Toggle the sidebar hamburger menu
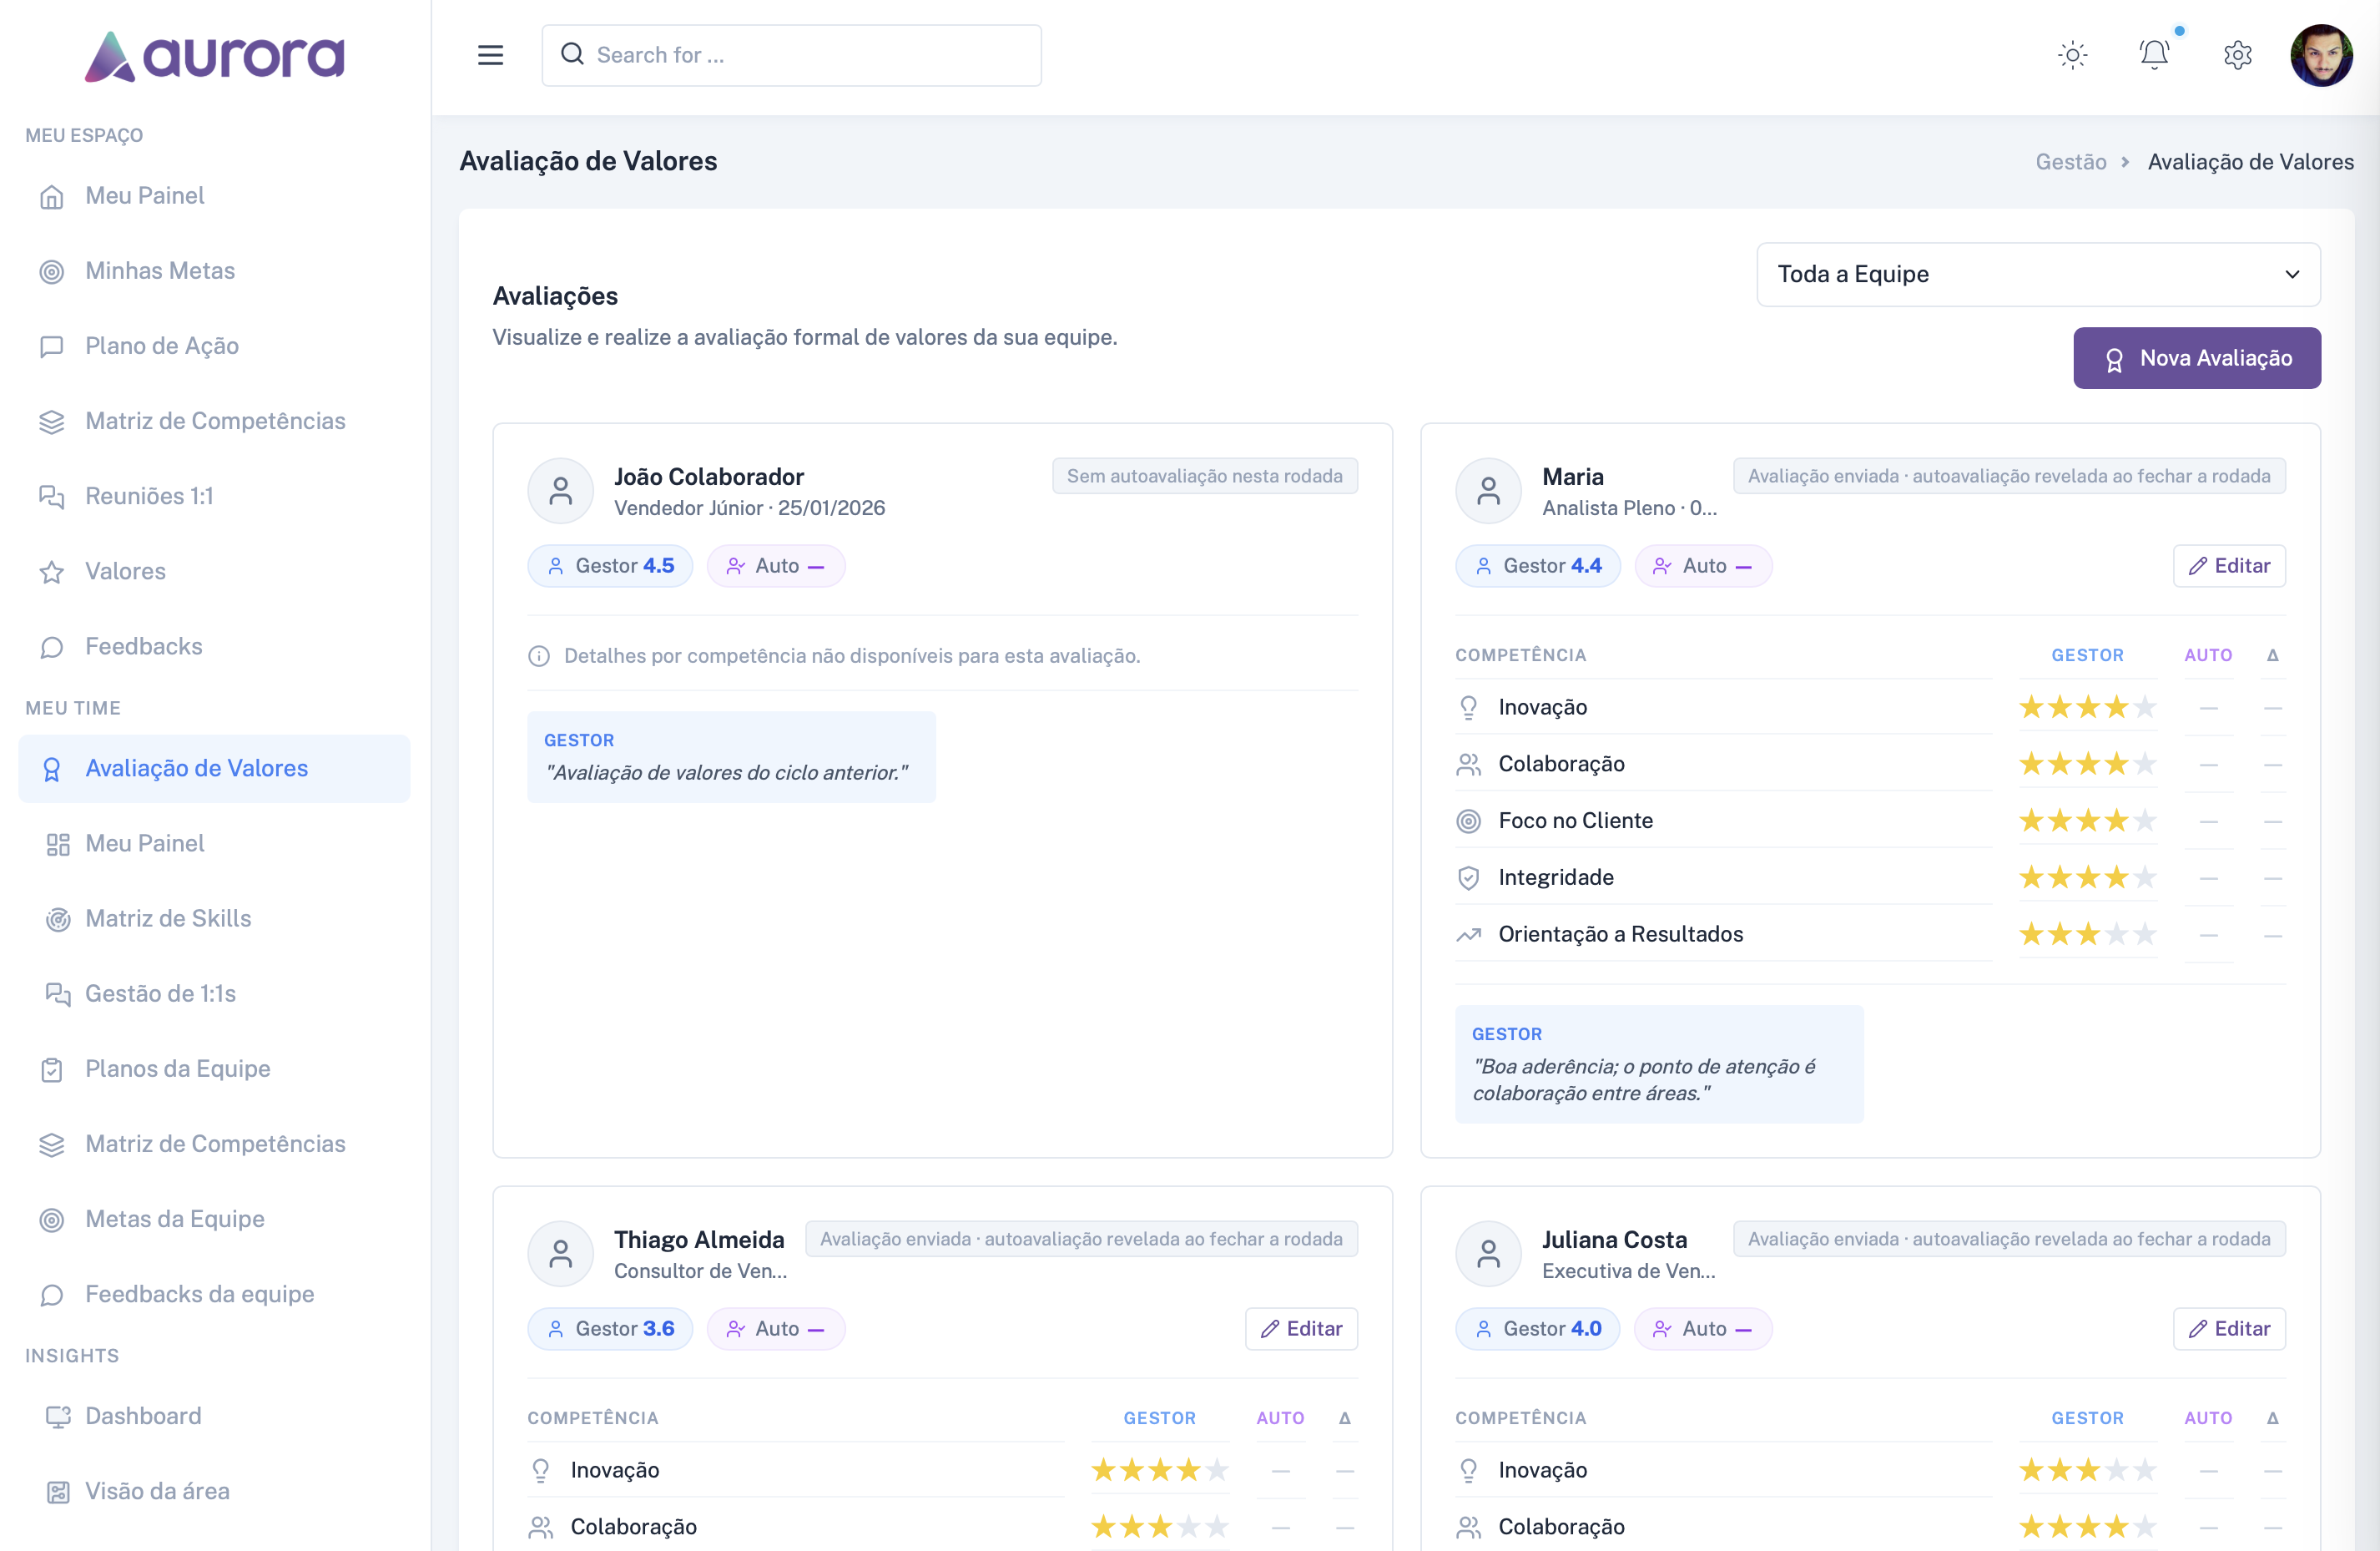 490,55
